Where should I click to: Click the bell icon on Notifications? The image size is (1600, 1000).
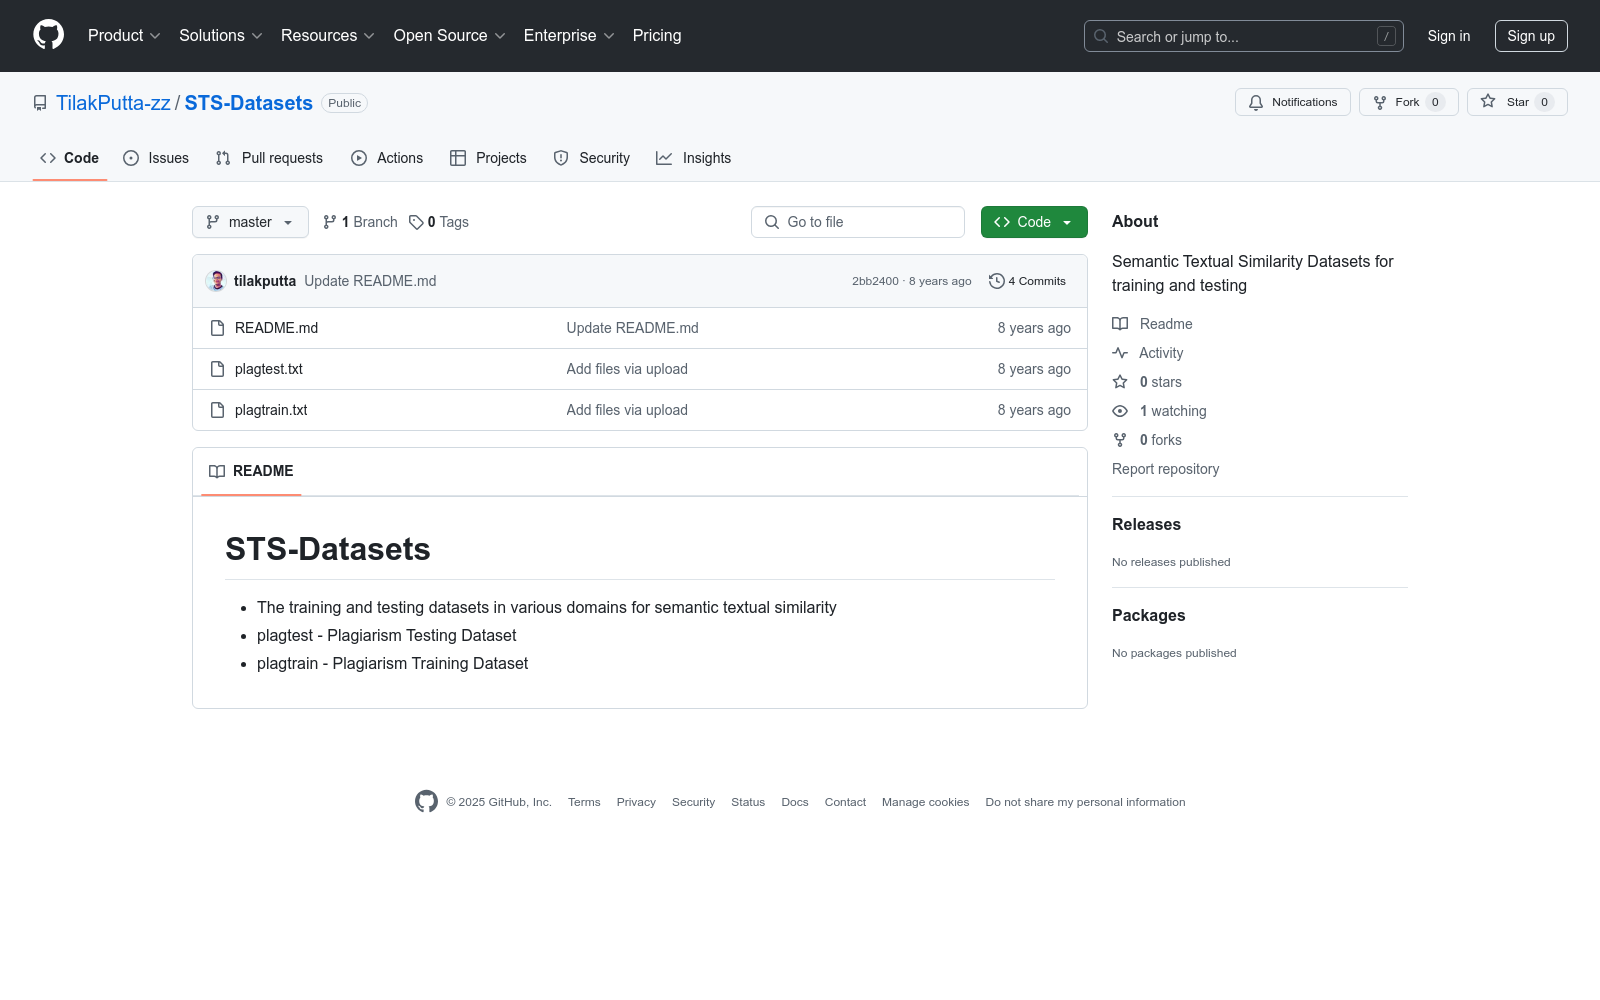point(1256,102)
